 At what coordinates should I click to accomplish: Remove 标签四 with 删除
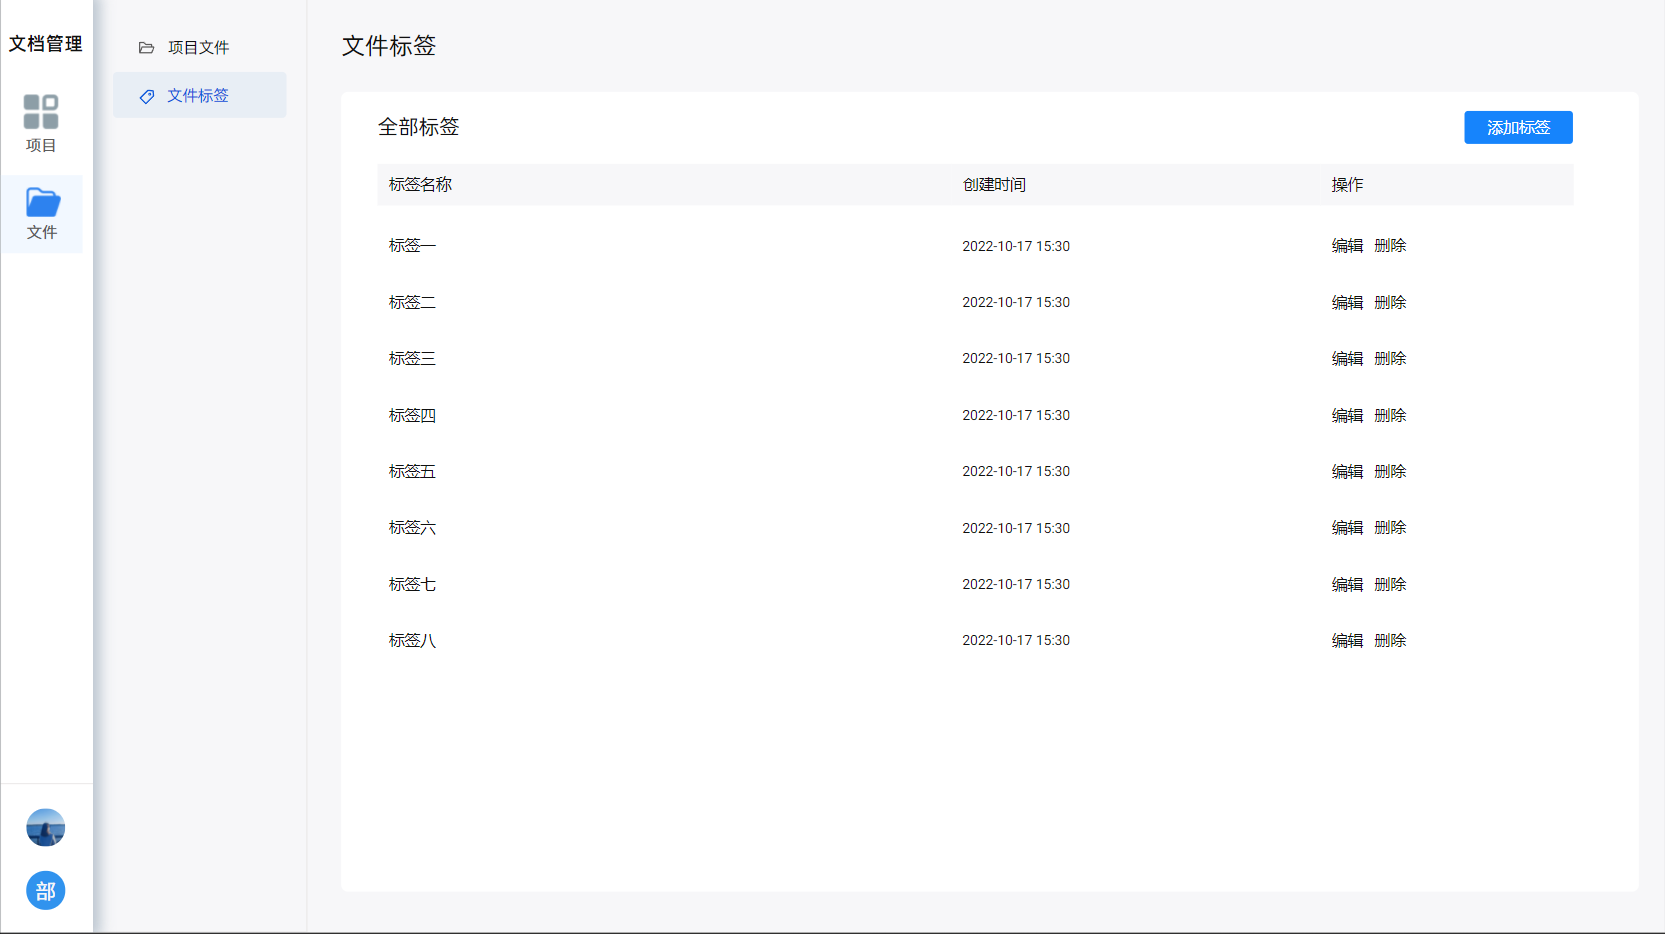point(1390,415)
